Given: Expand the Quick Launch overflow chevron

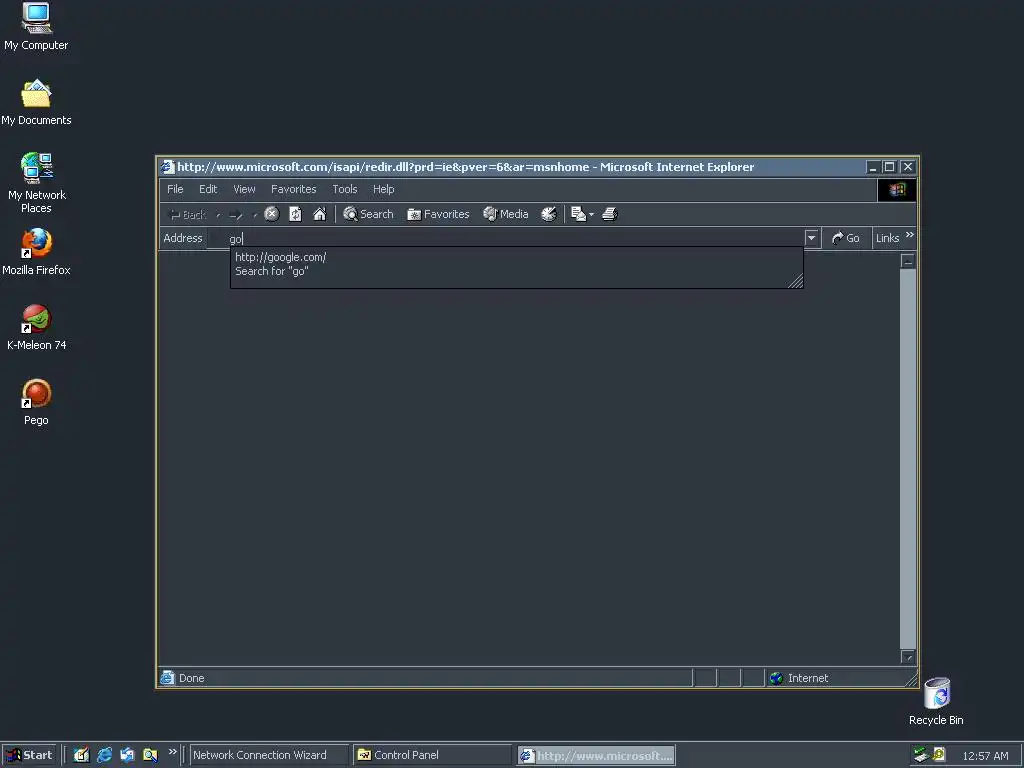Looking at the screenshot, I should pyautogui.click(x=172, y=752).
